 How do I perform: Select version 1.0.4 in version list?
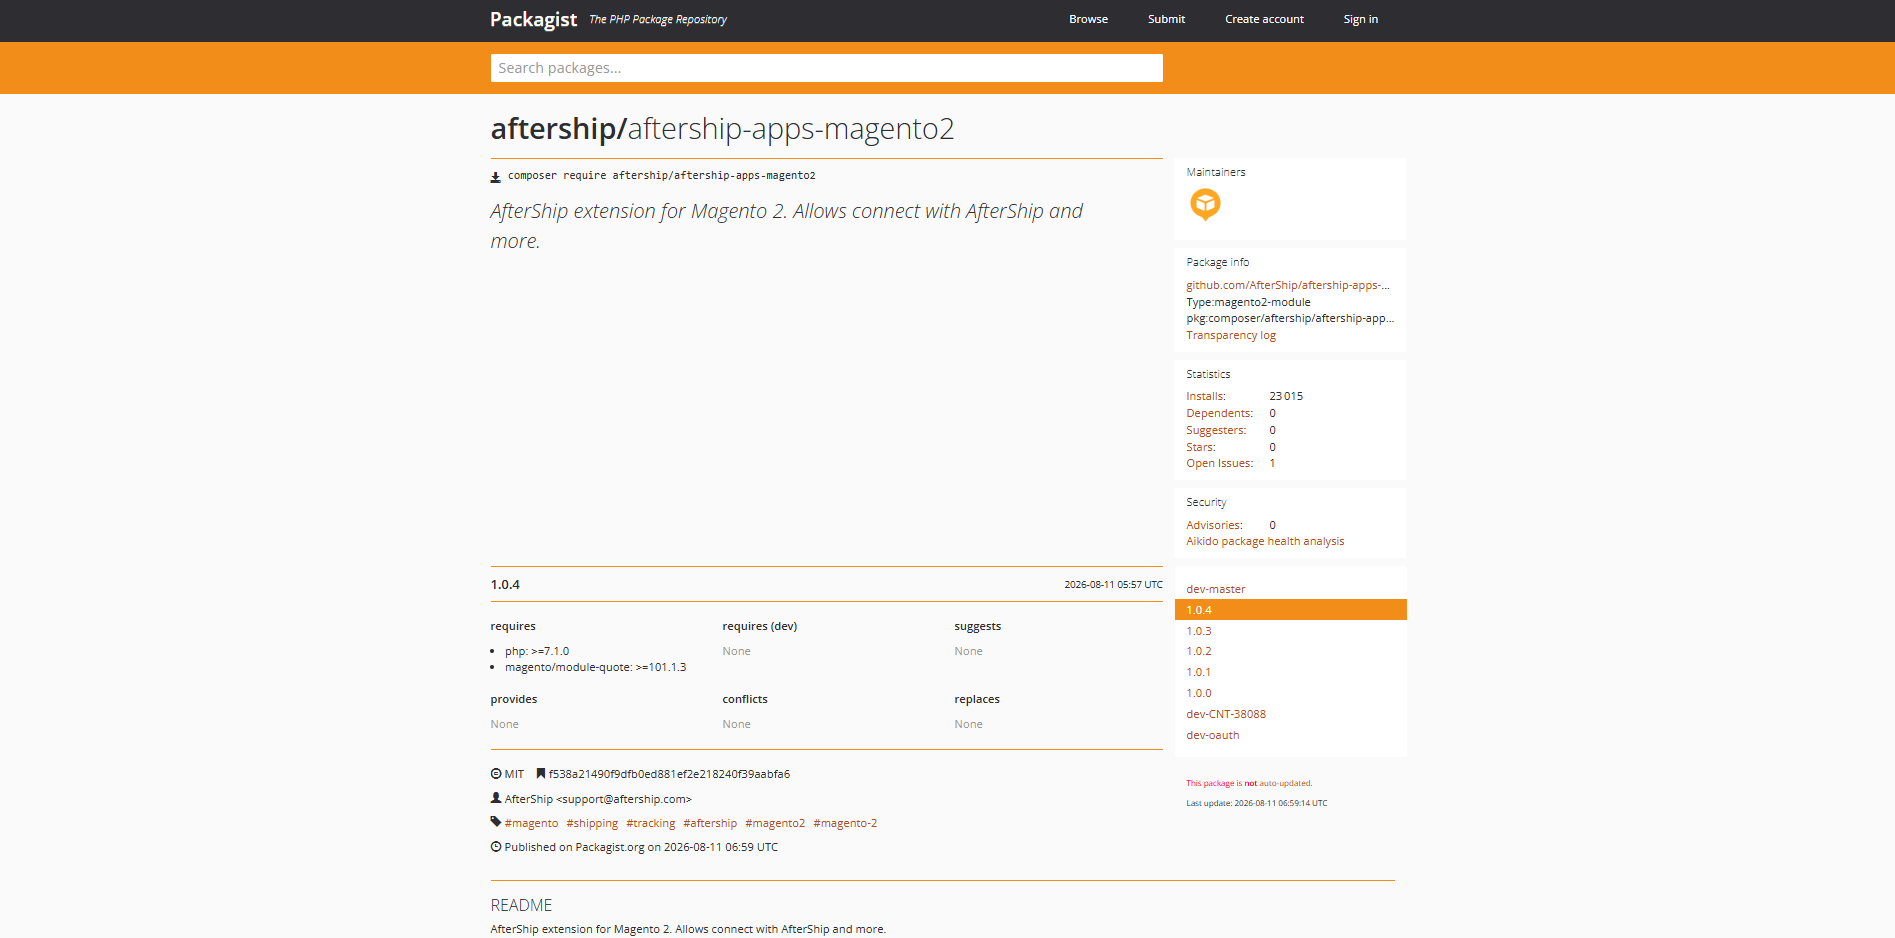1290,610
